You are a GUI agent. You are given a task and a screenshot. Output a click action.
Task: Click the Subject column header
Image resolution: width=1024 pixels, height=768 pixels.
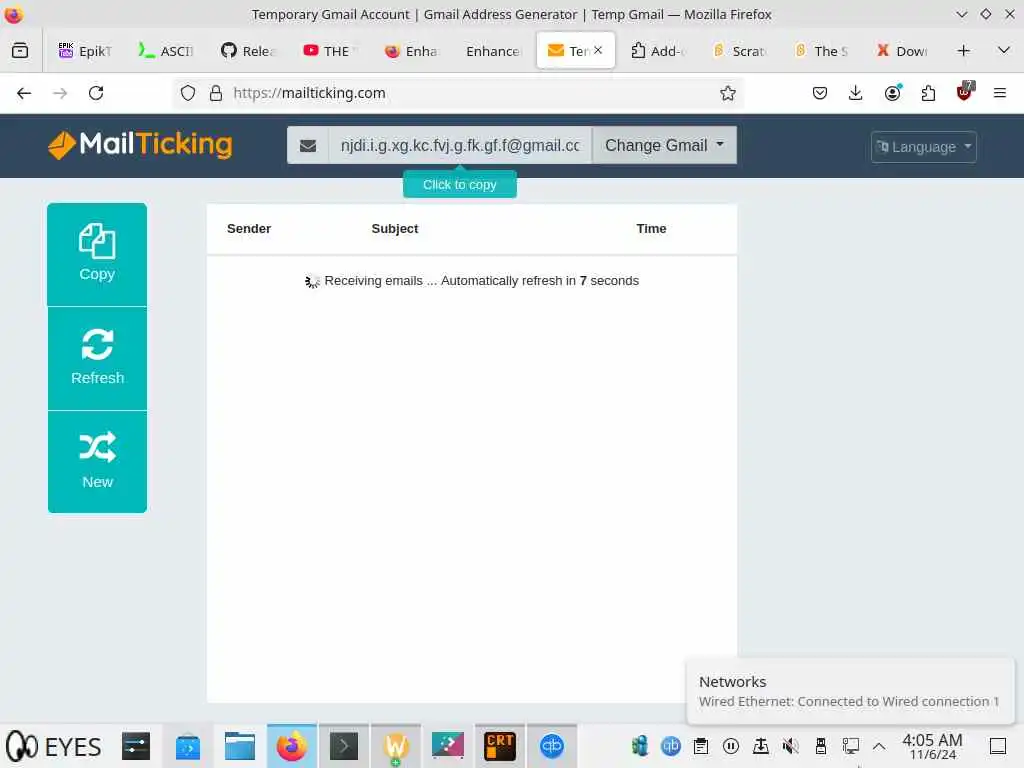pos(394,229)
